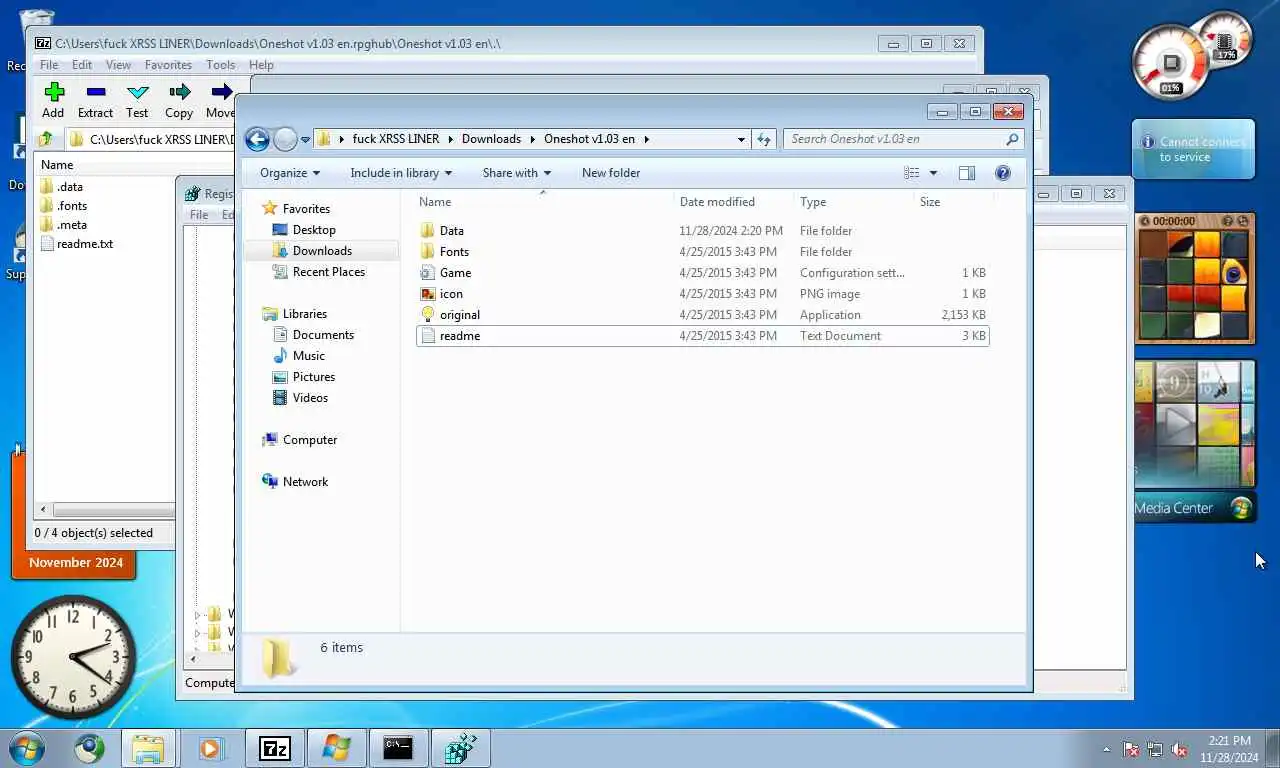
Task: Open the Include in library dropdown
Action: point(401,173)
